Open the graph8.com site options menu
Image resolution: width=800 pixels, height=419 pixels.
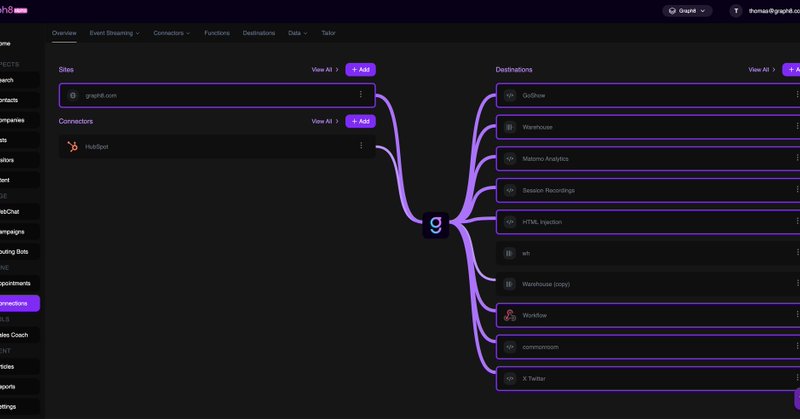point(361,94)
